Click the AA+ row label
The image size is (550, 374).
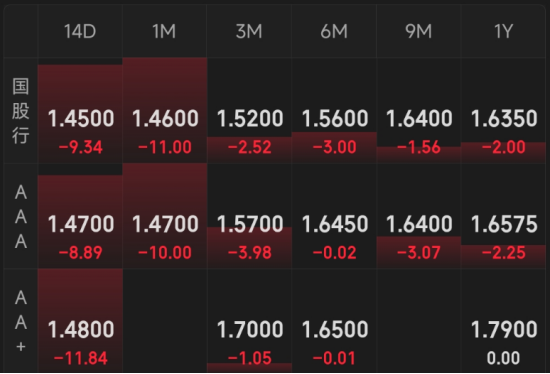(21, 321)
